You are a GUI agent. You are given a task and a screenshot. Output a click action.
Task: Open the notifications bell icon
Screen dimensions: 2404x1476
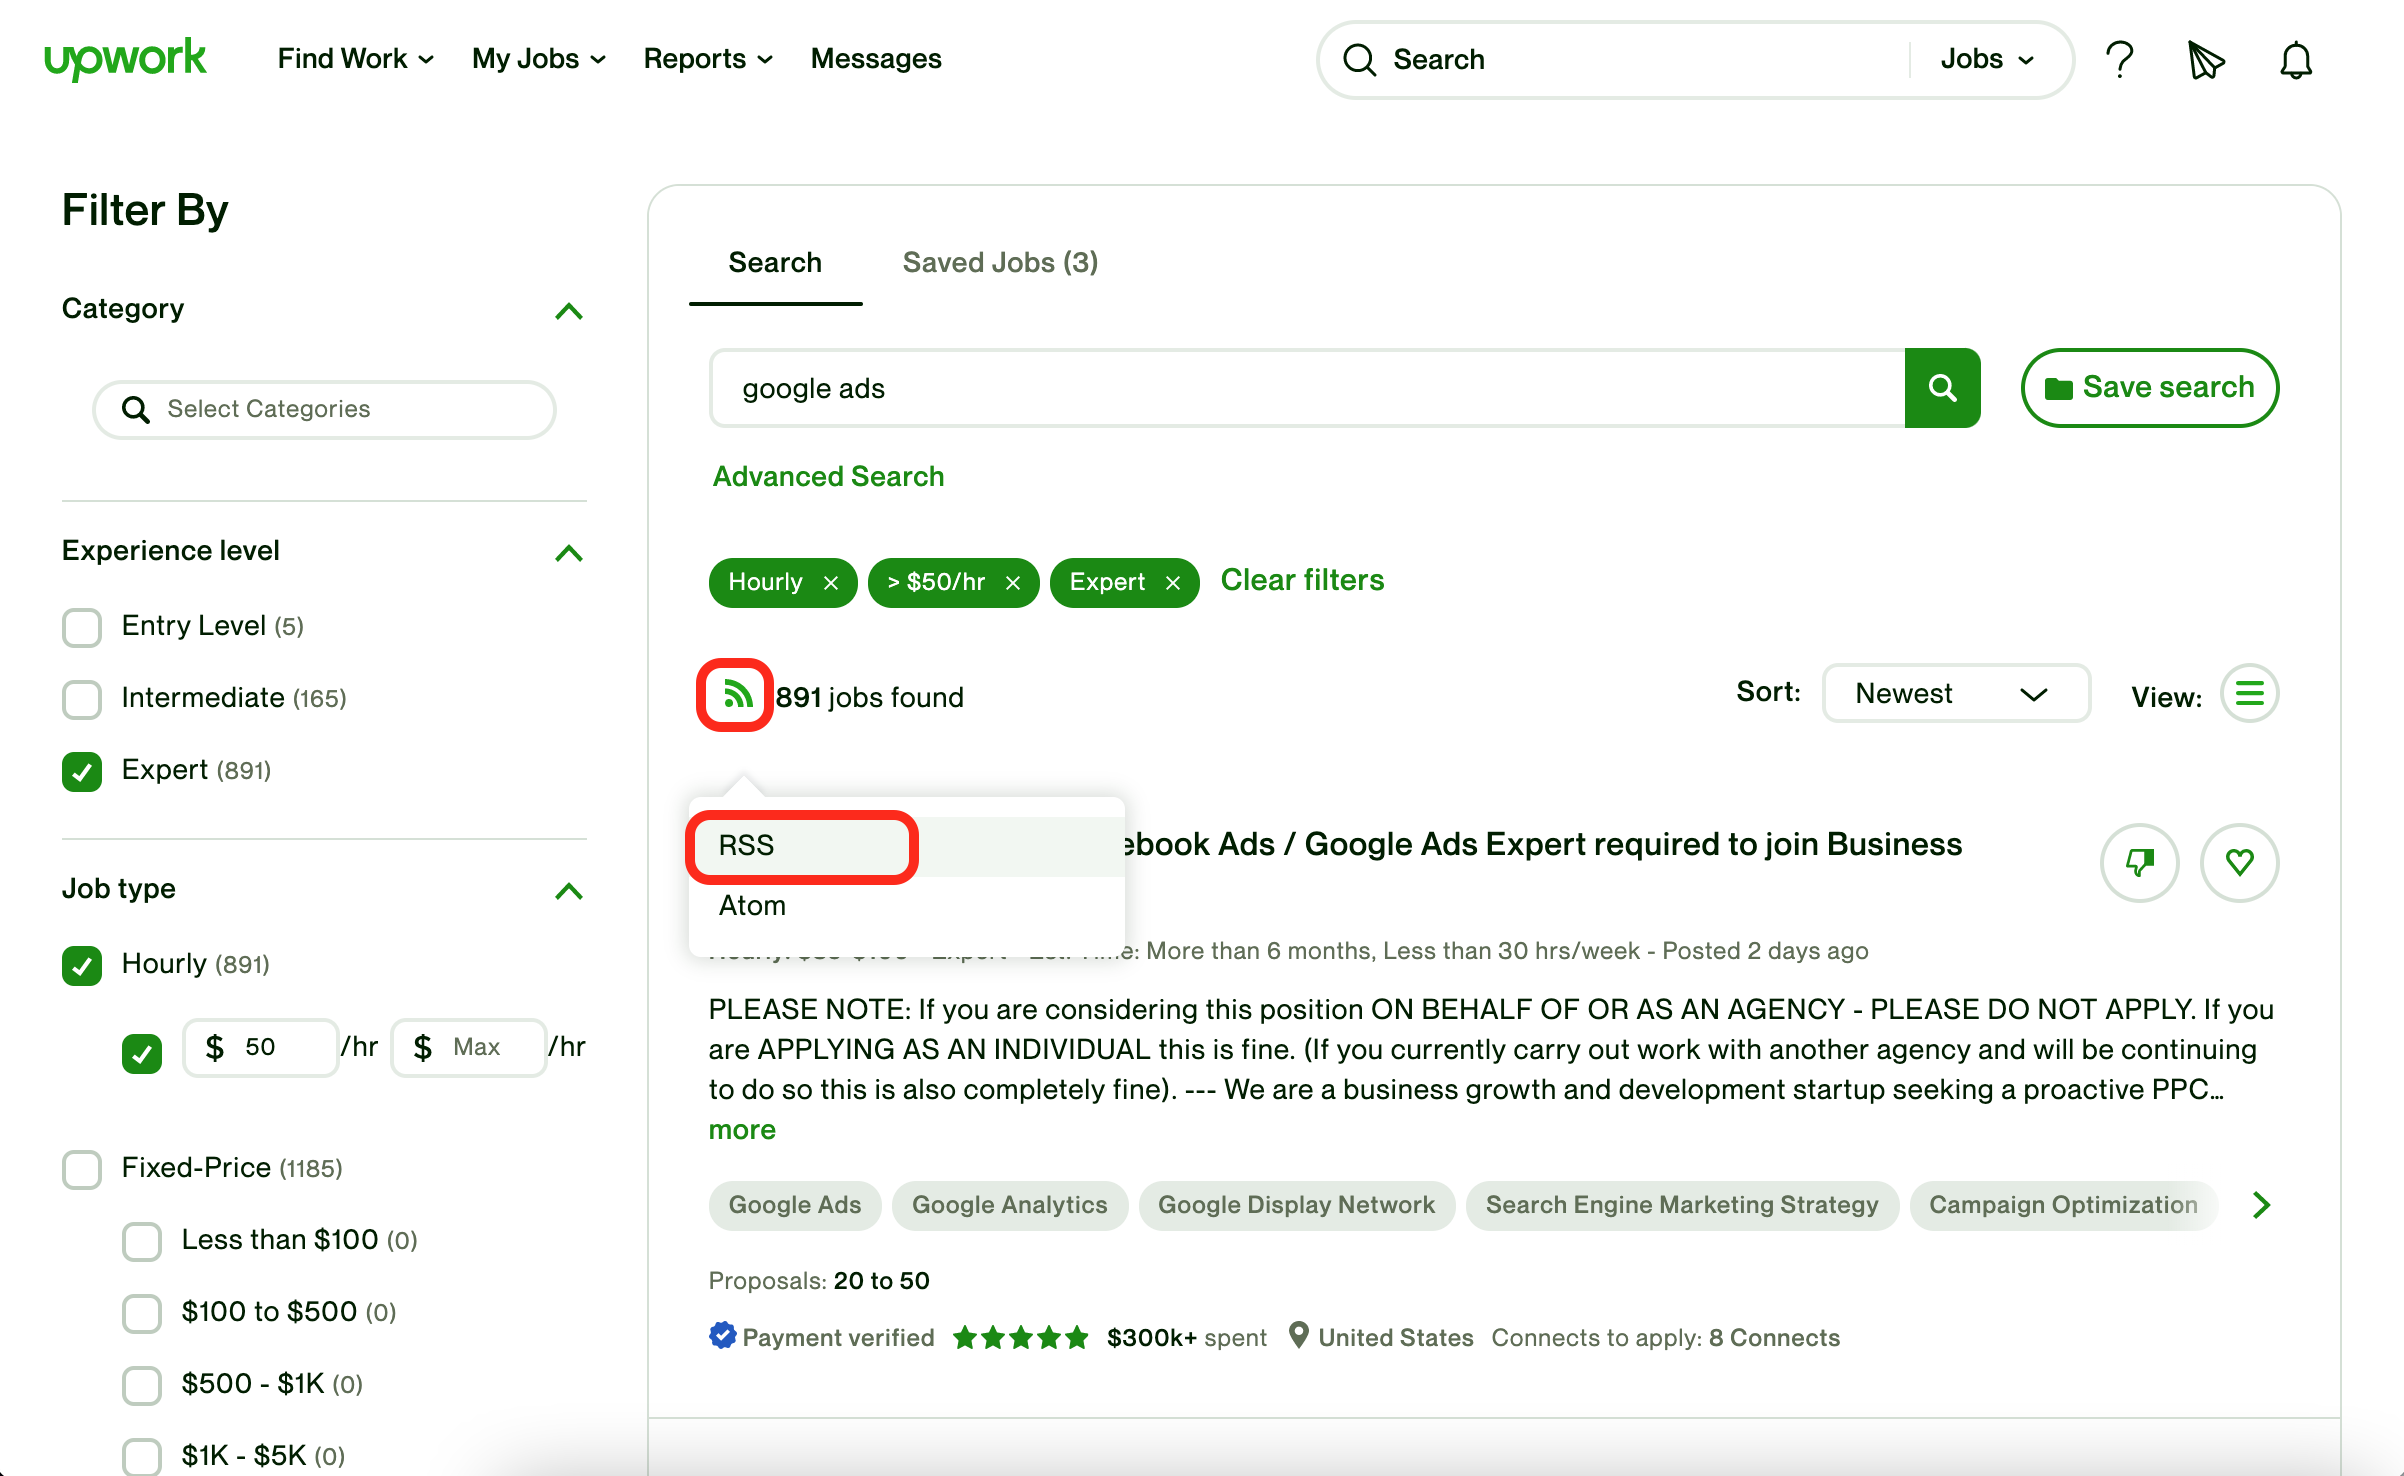(2295, 60)
